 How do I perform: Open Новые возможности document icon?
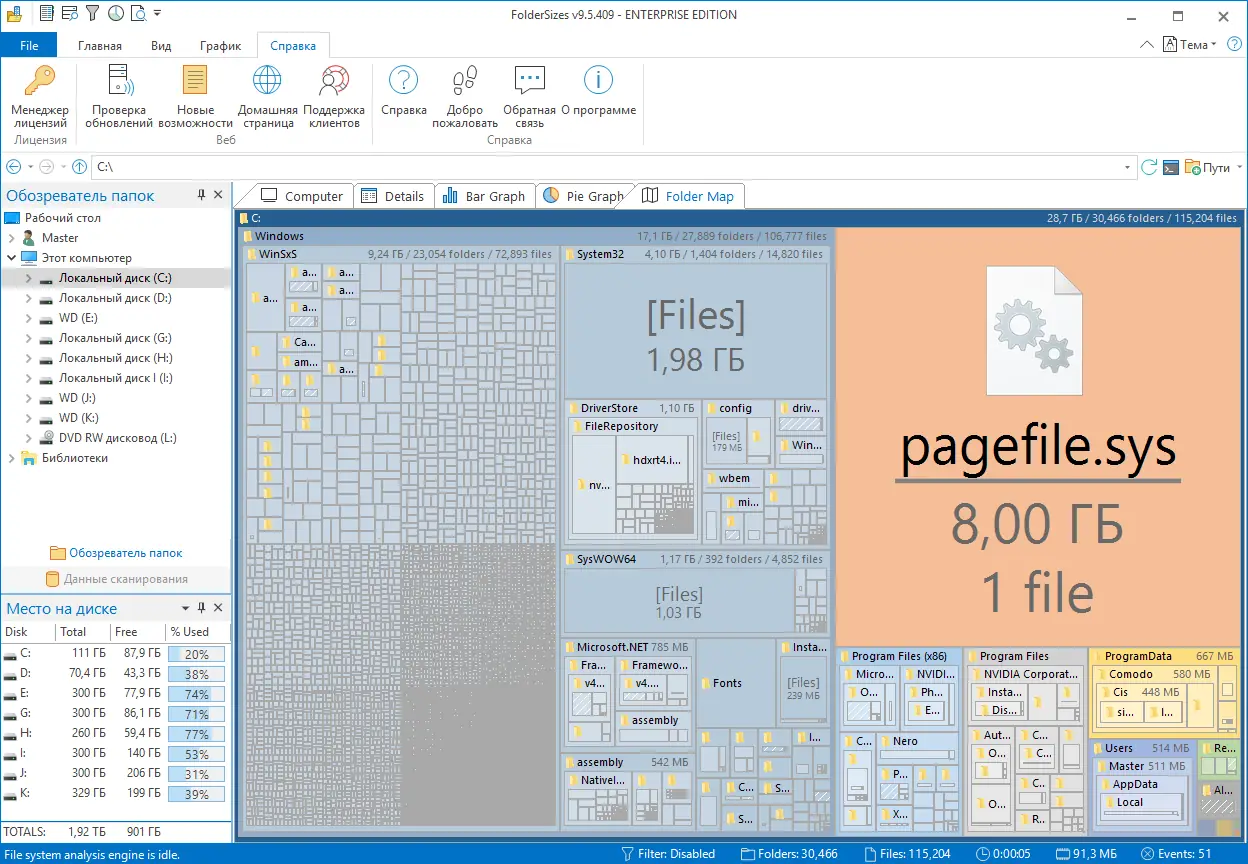(x=195, y=80)
